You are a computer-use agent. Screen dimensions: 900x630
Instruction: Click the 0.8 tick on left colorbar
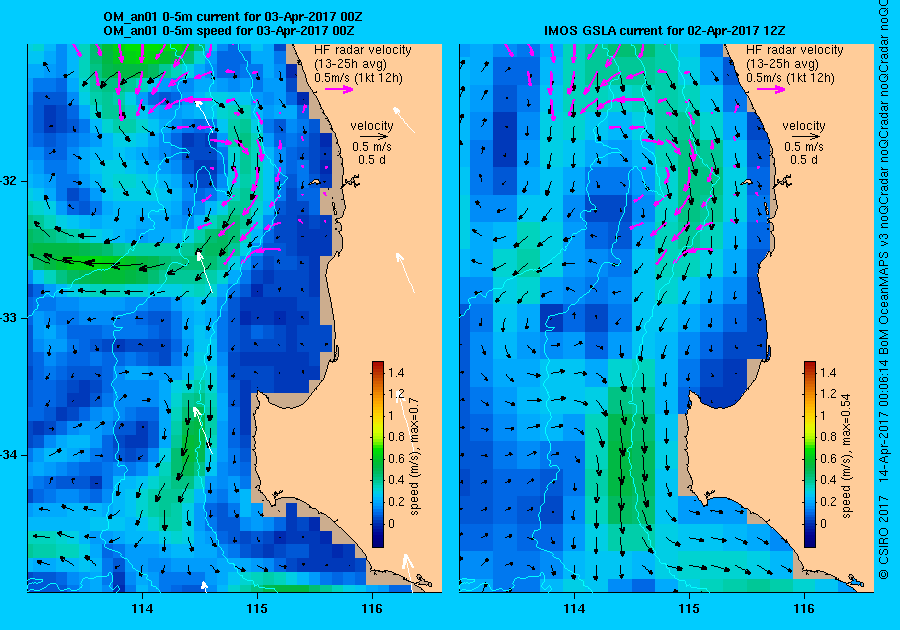396,437
